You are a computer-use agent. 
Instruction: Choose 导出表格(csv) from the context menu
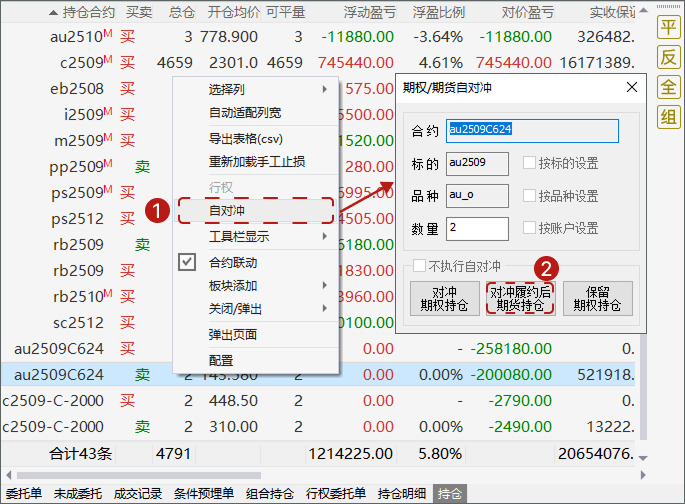(256, 138)
